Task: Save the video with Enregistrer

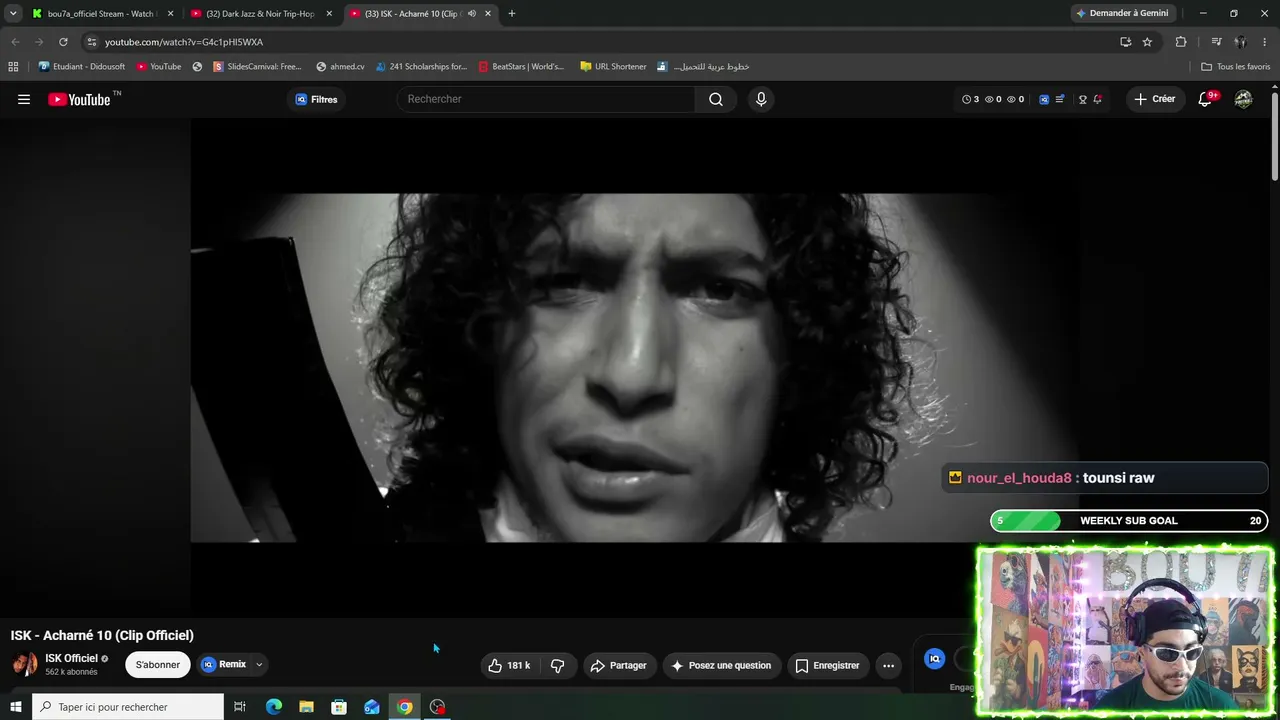Action: (x=827, y=665)
